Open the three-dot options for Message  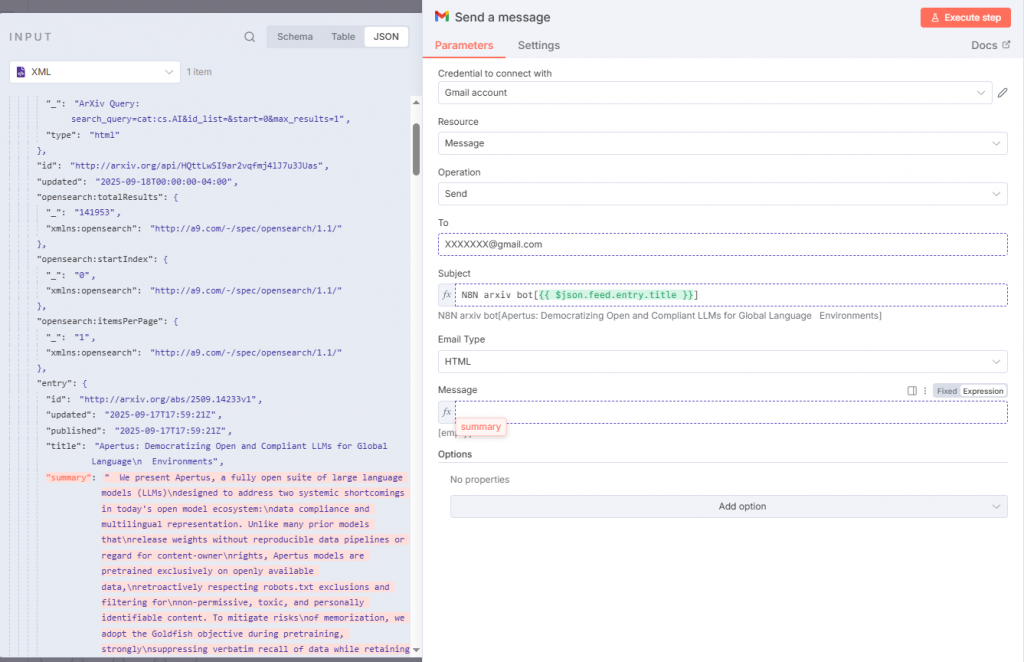tap(925, 391)
